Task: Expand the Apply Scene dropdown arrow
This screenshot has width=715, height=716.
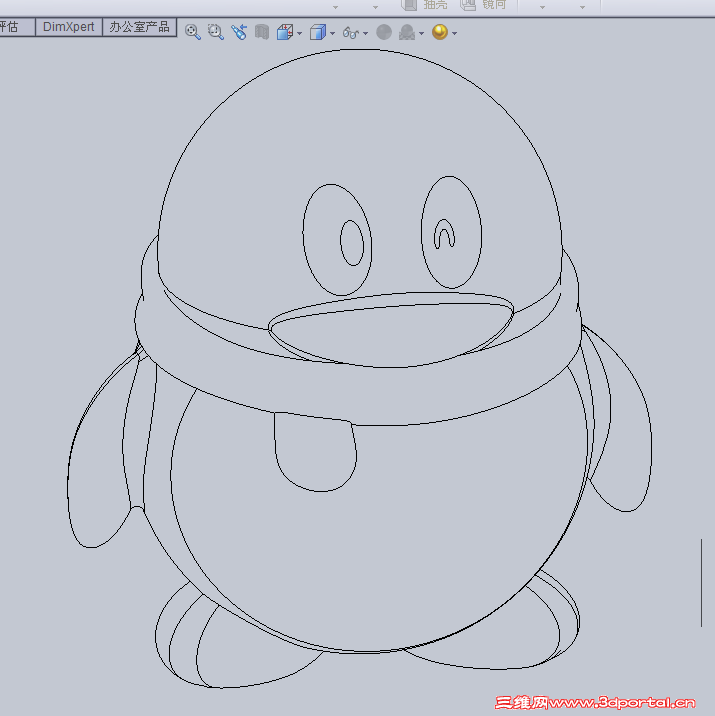Action: [x=421, y=33]
